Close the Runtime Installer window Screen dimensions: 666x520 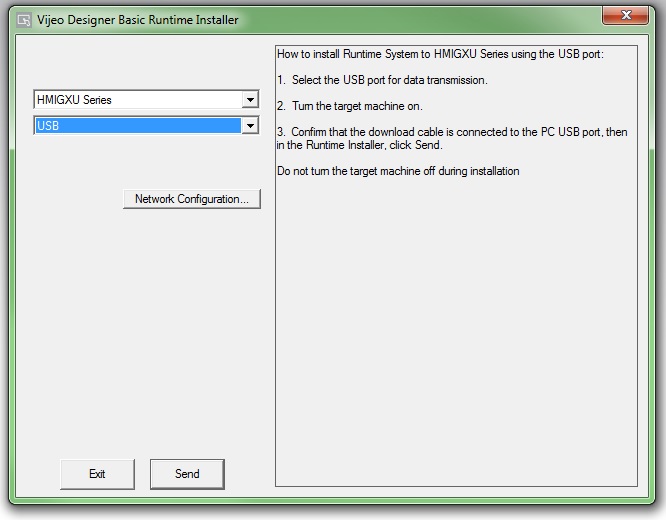tap(625, 15)
